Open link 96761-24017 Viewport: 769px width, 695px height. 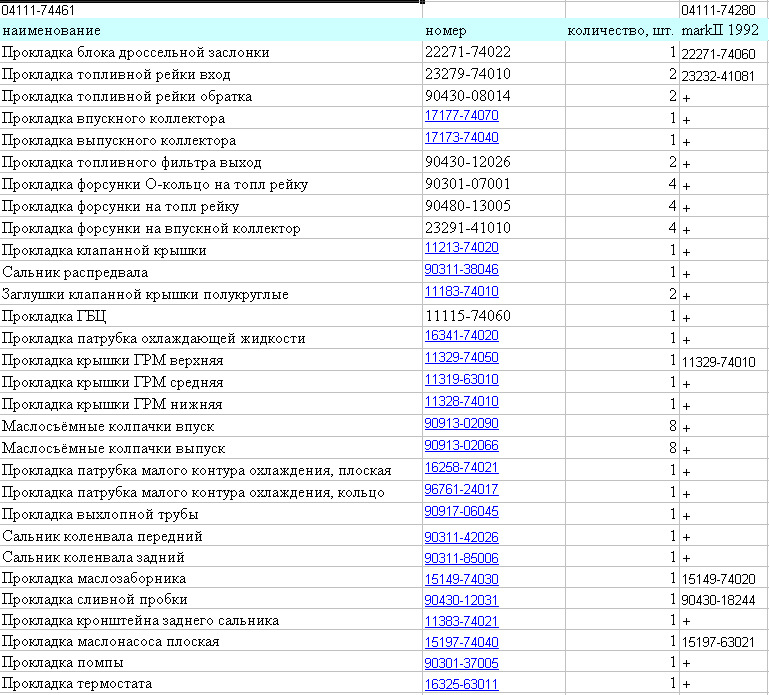pyautogui.click(x=461, y=489)
